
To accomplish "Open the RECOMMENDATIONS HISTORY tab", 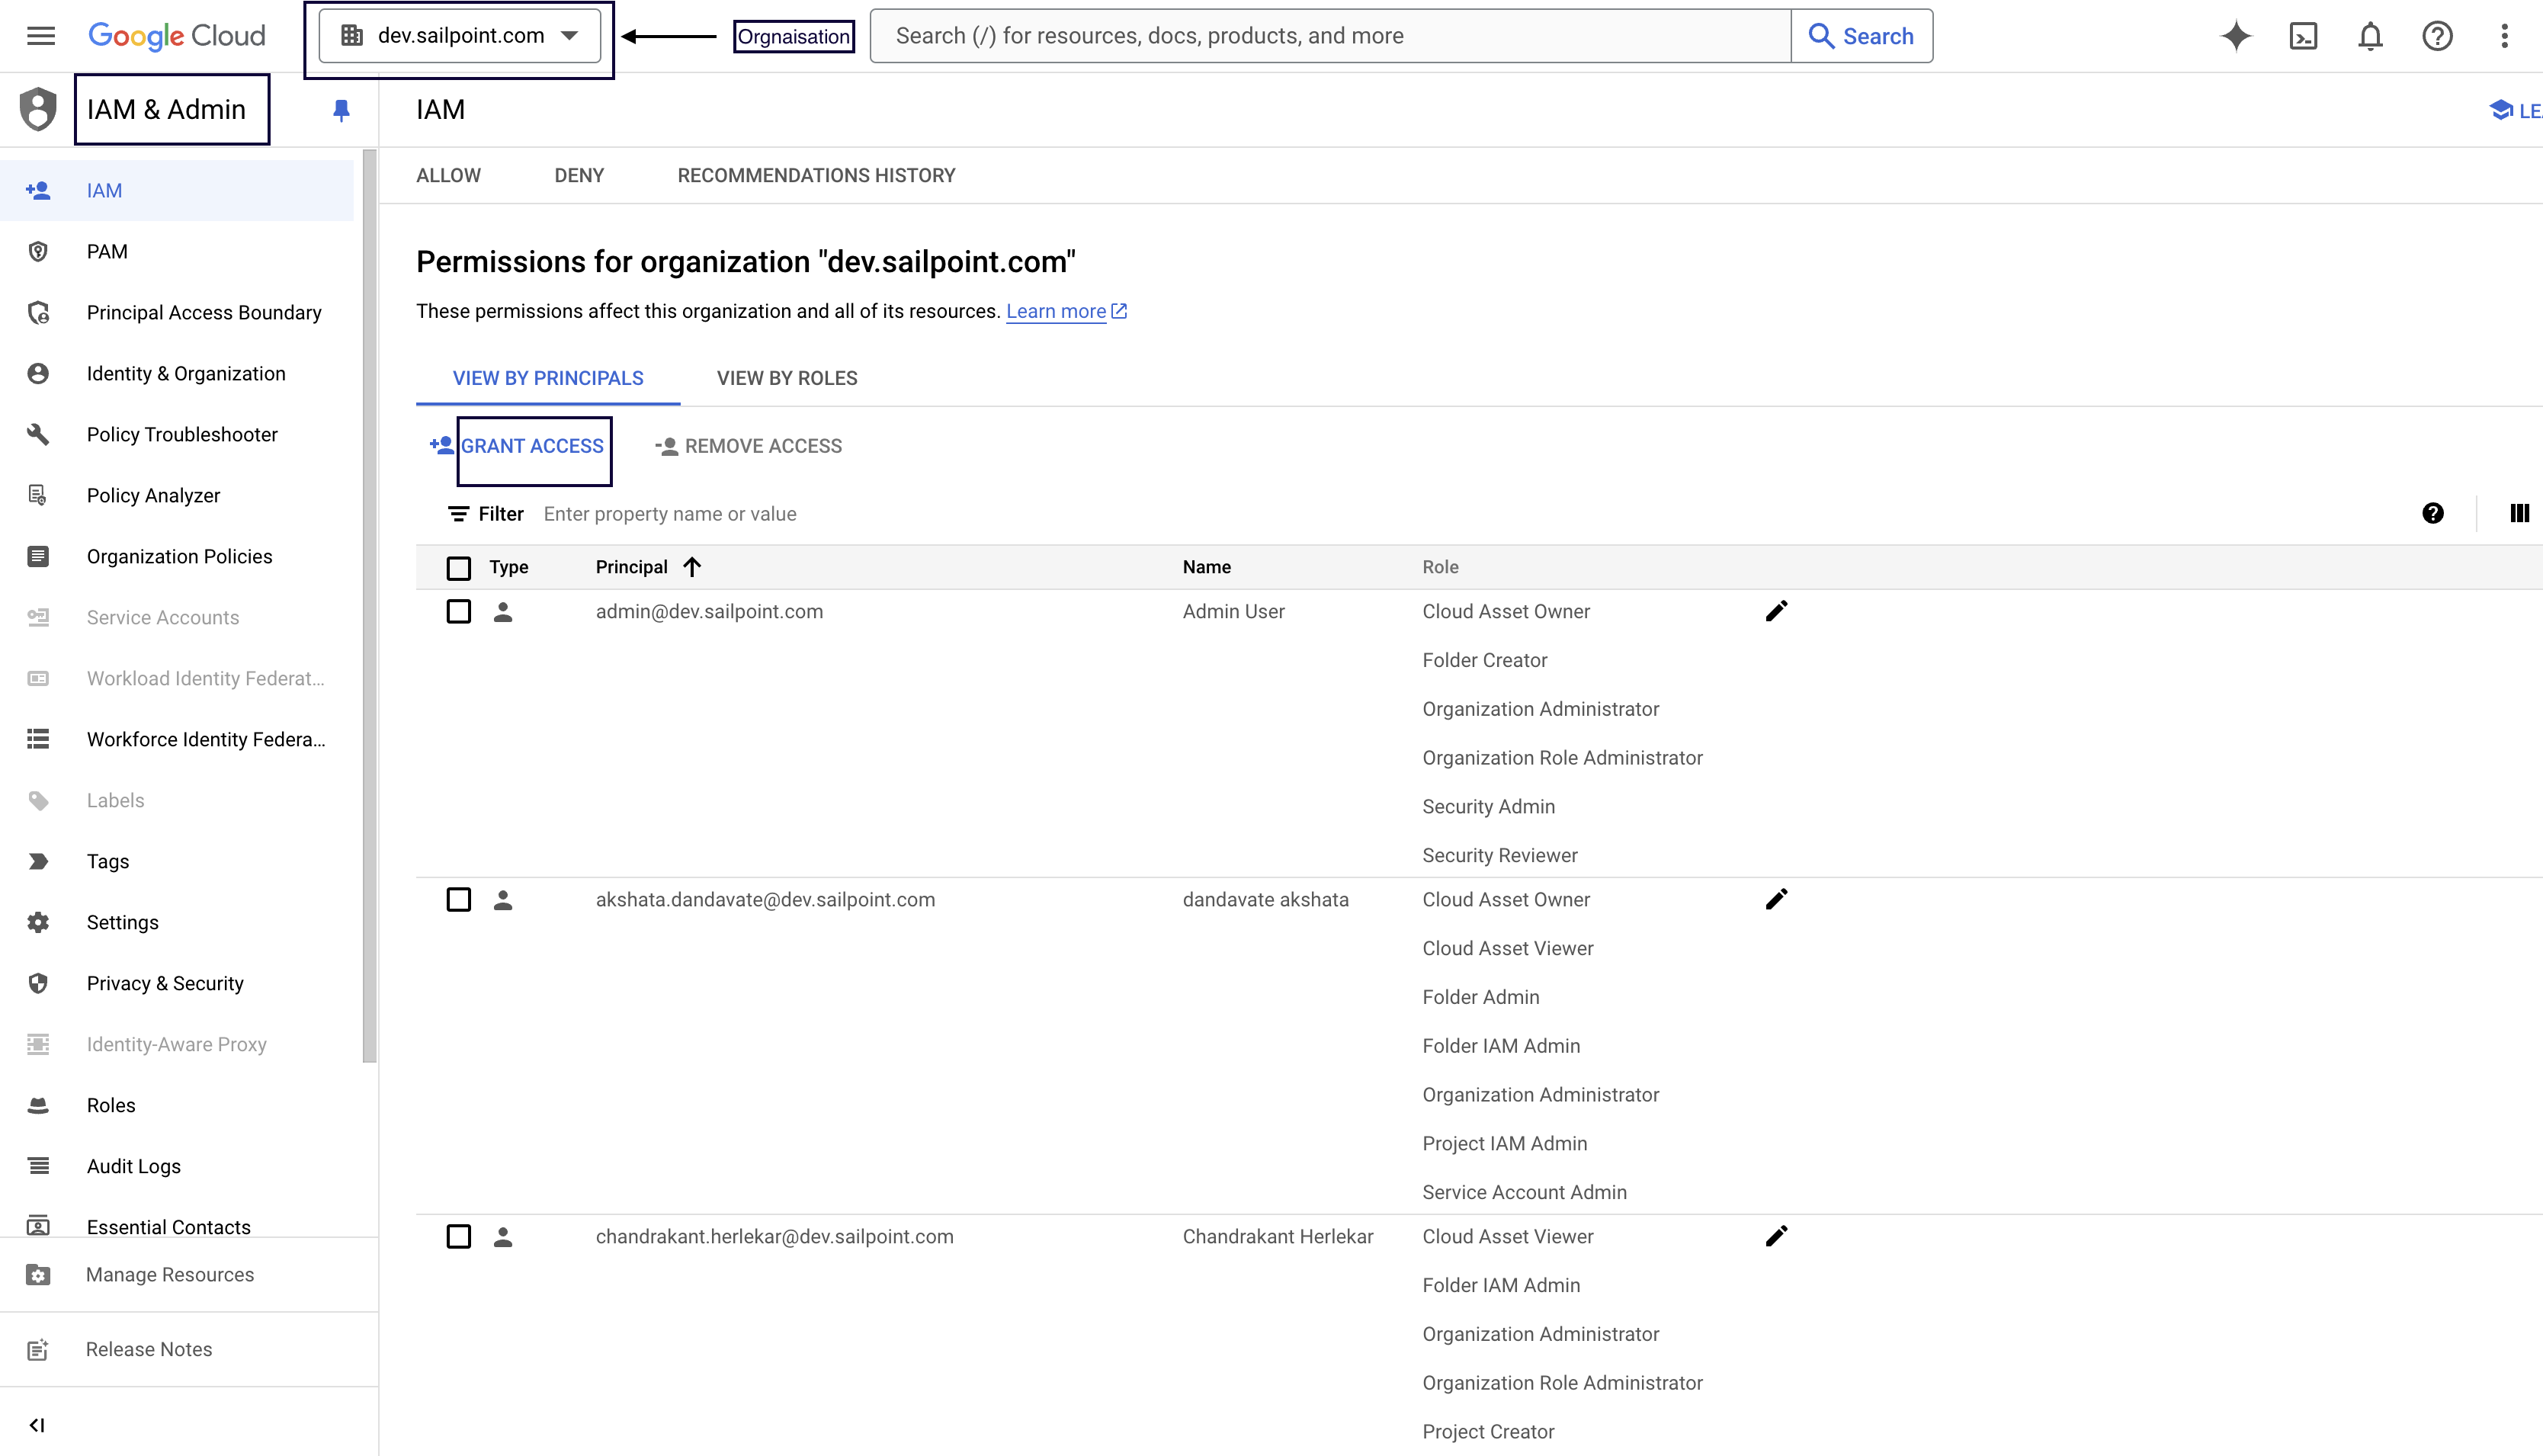I will click(816, 175).
